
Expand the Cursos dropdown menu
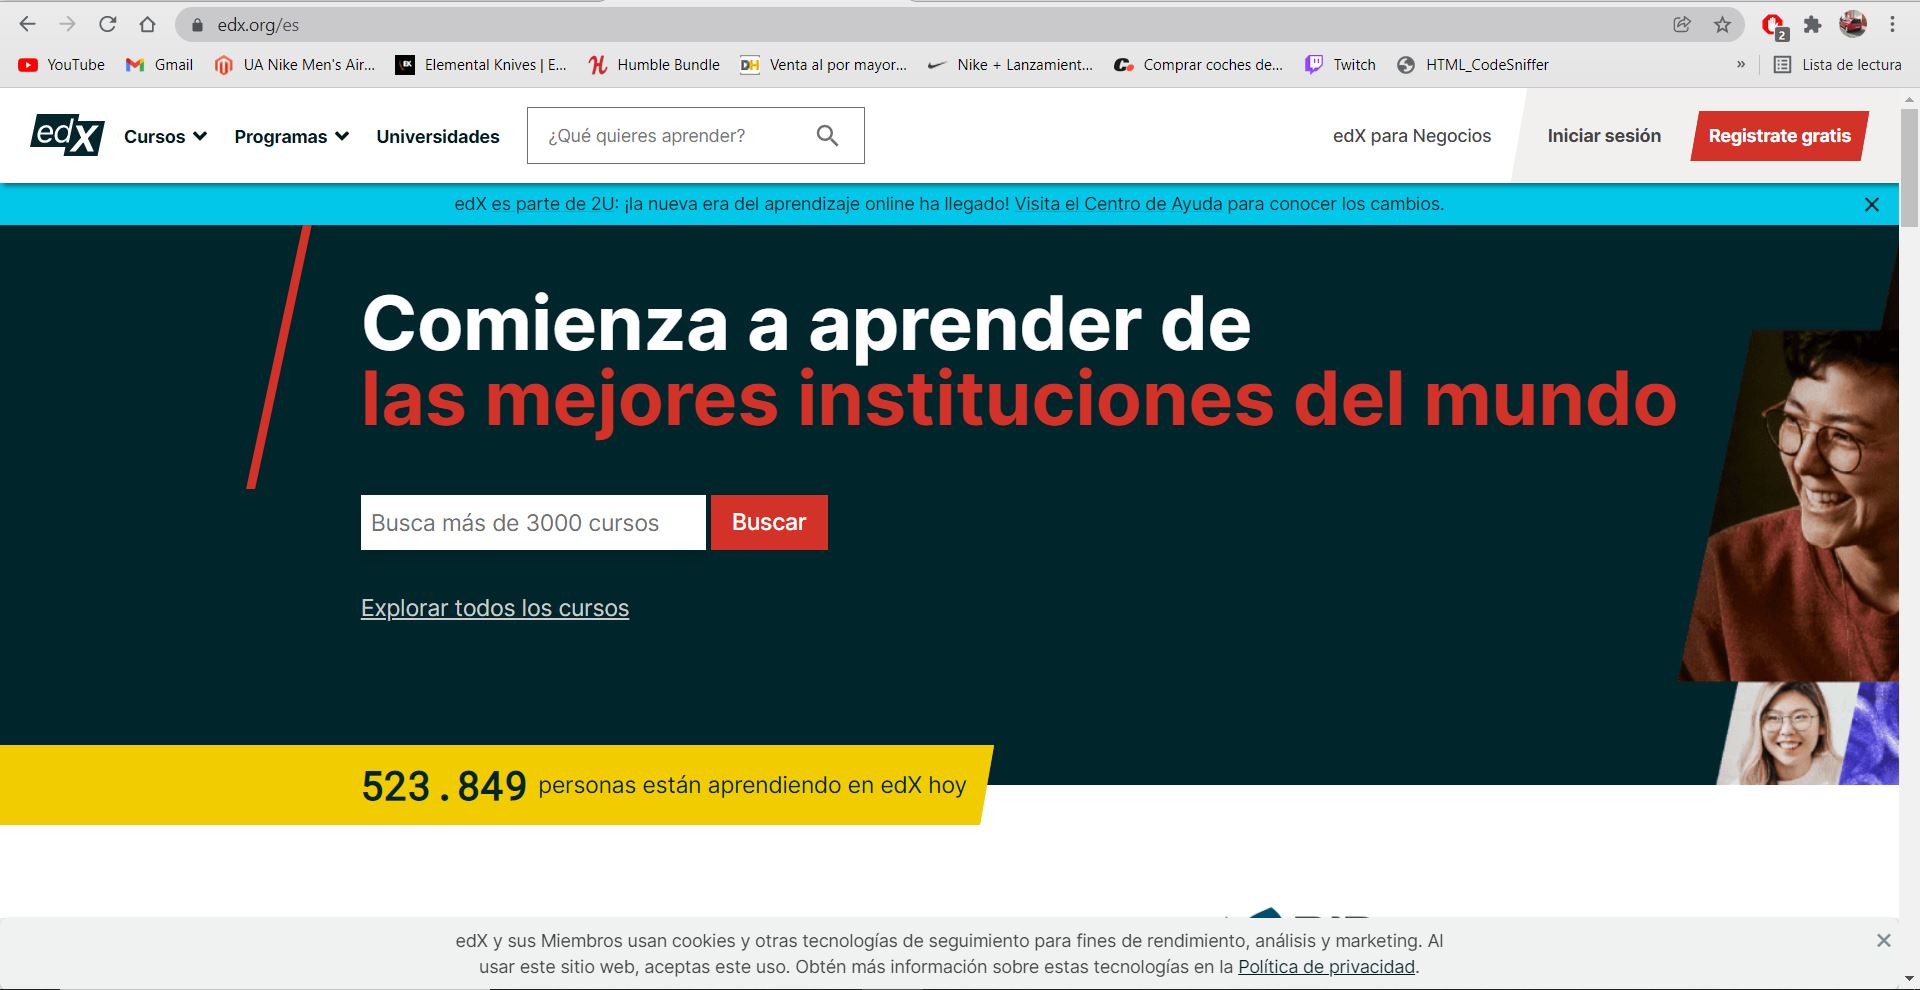pyautogui.click(x=165, y=136)
